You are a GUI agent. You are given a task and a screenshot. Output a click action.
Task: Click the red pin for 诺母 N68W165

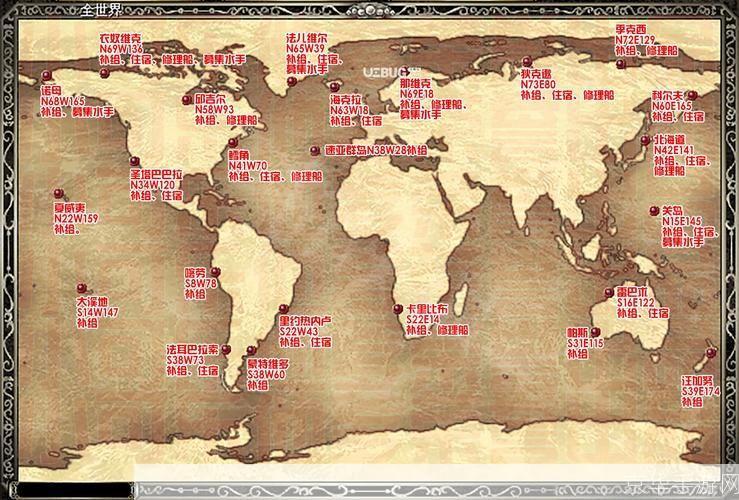click(46, 75)
